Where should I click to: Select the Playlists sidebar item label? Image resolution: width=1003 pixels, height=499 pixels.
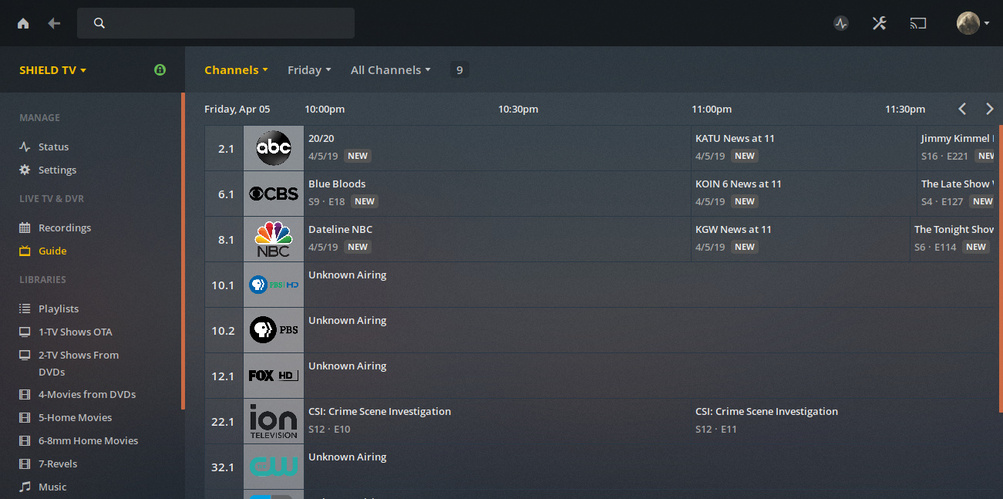(59, 309)
